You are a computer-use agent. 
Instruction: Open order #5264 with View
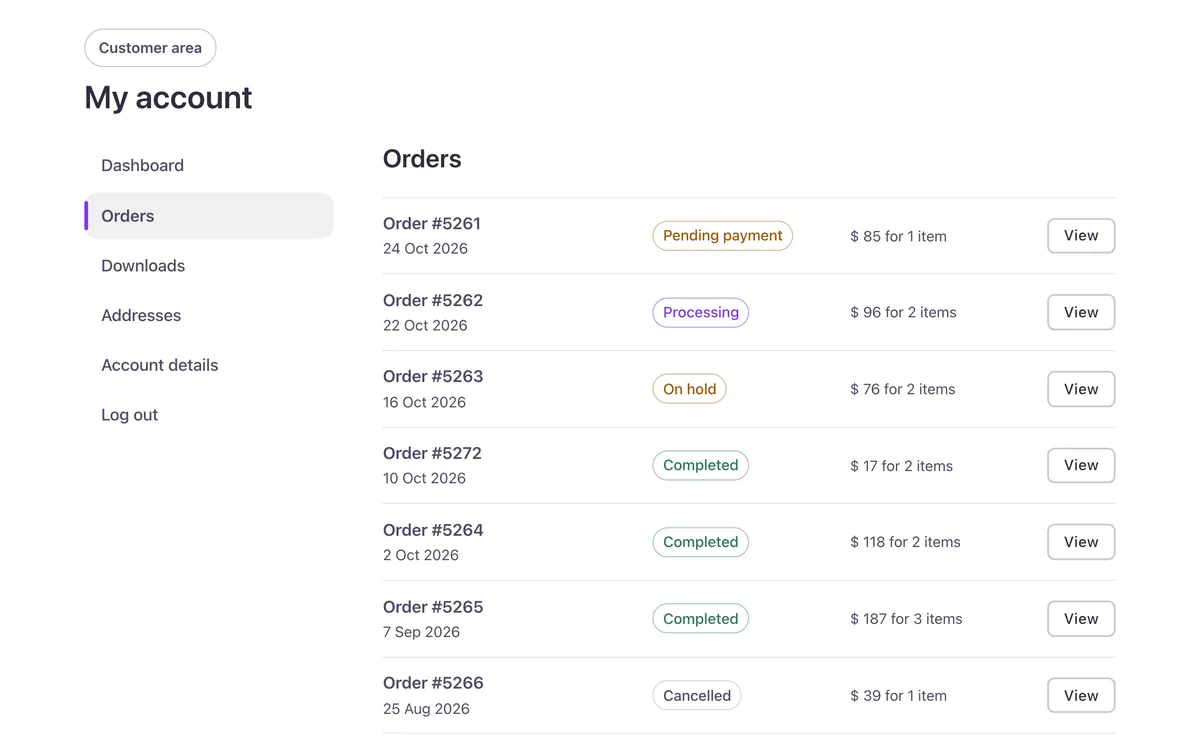[1081, 542]
